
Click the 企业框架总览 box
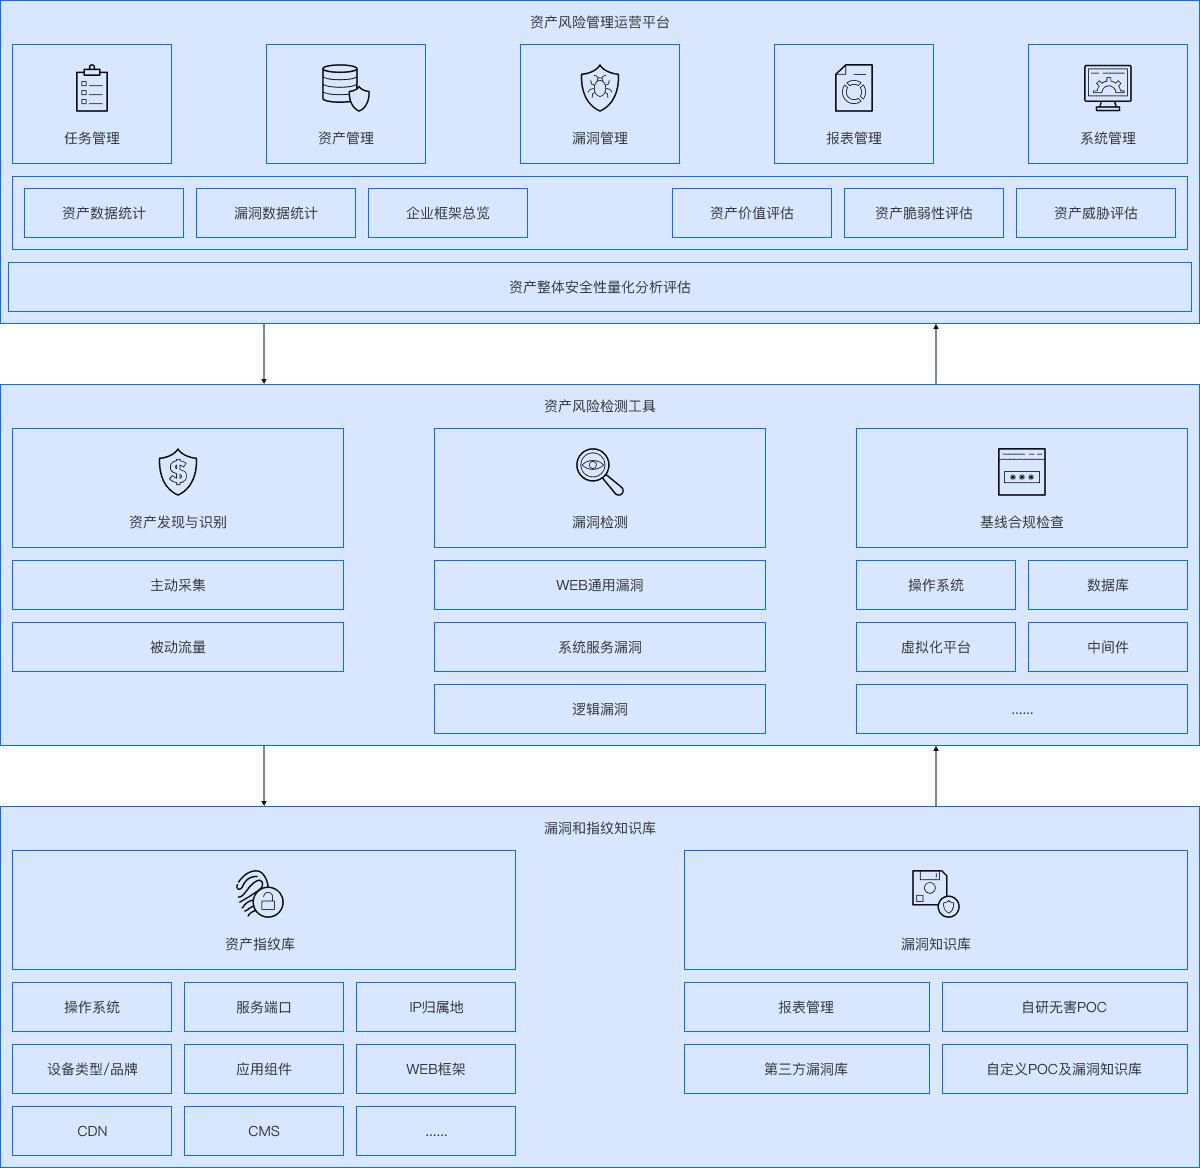pos(448,213)
